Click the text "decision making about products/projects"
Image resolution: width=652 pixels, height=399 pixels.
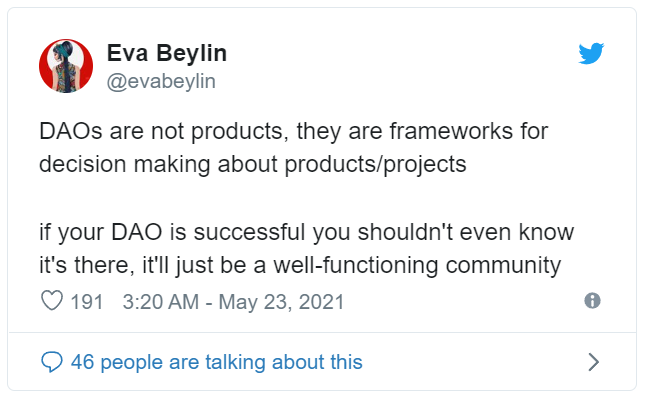pos(253,165)
